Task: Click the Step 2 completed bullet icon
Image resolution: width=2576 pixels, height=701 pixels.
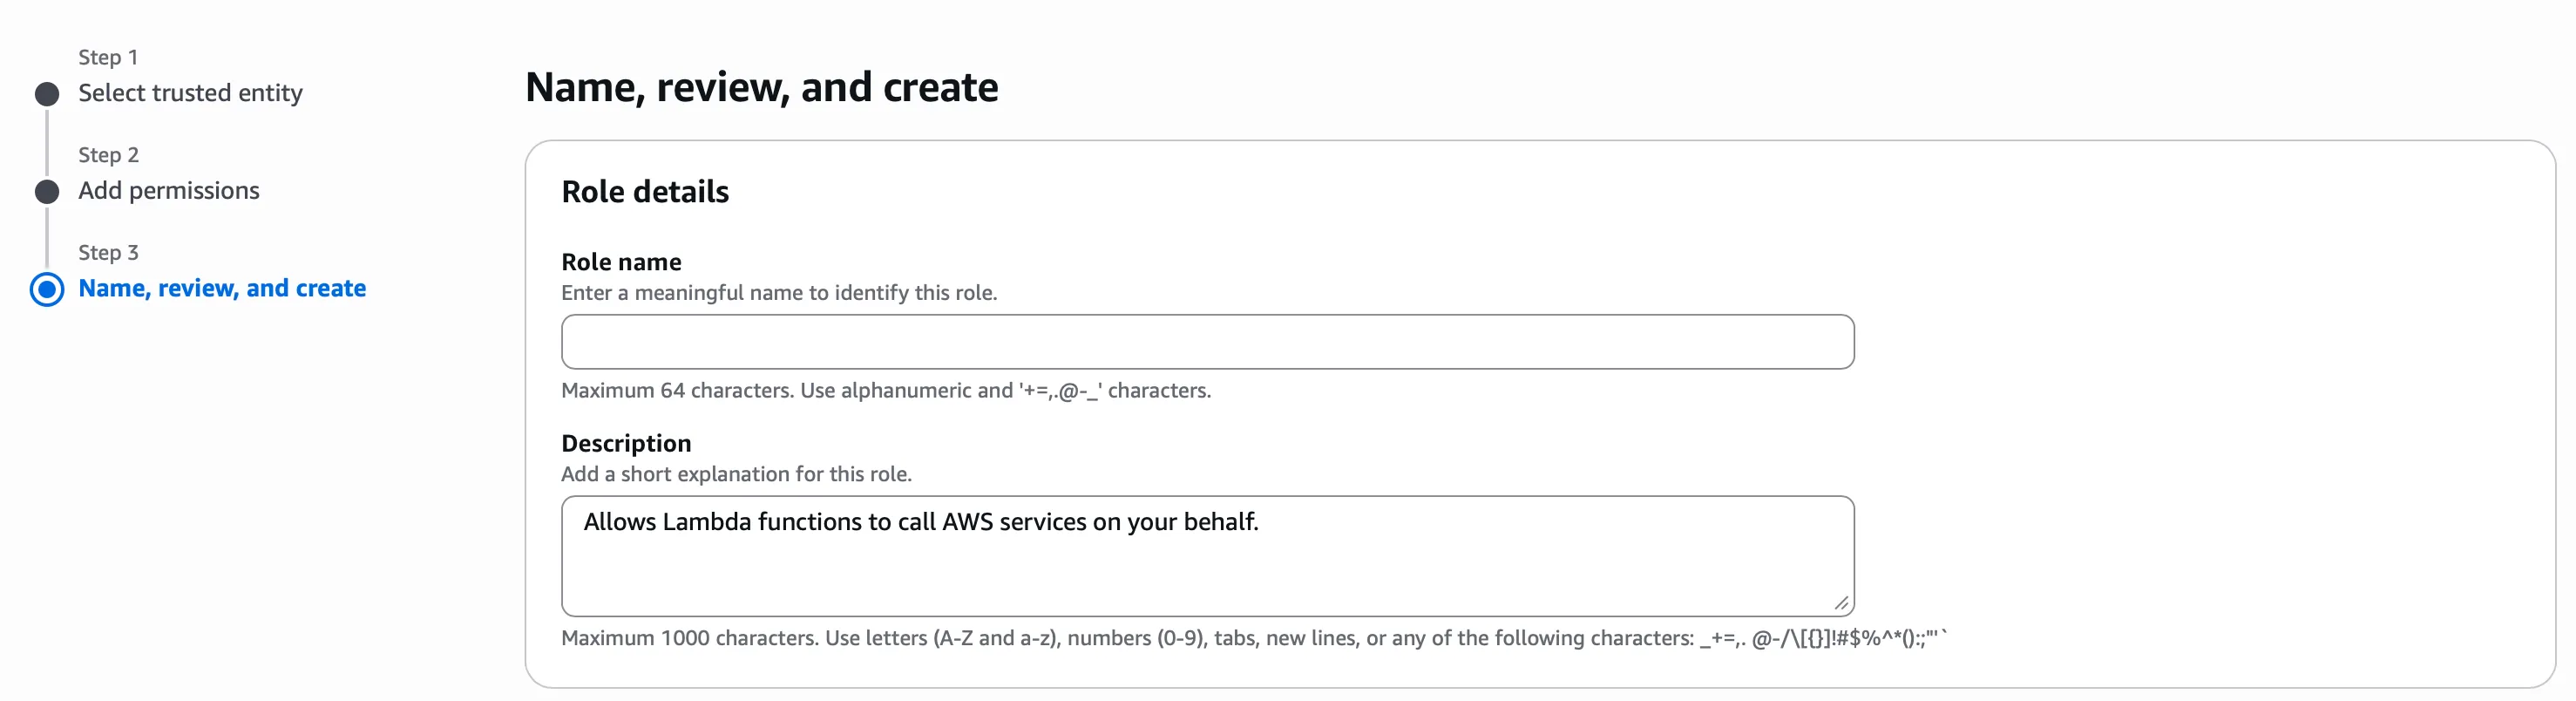Action: (x=47, y=191)
